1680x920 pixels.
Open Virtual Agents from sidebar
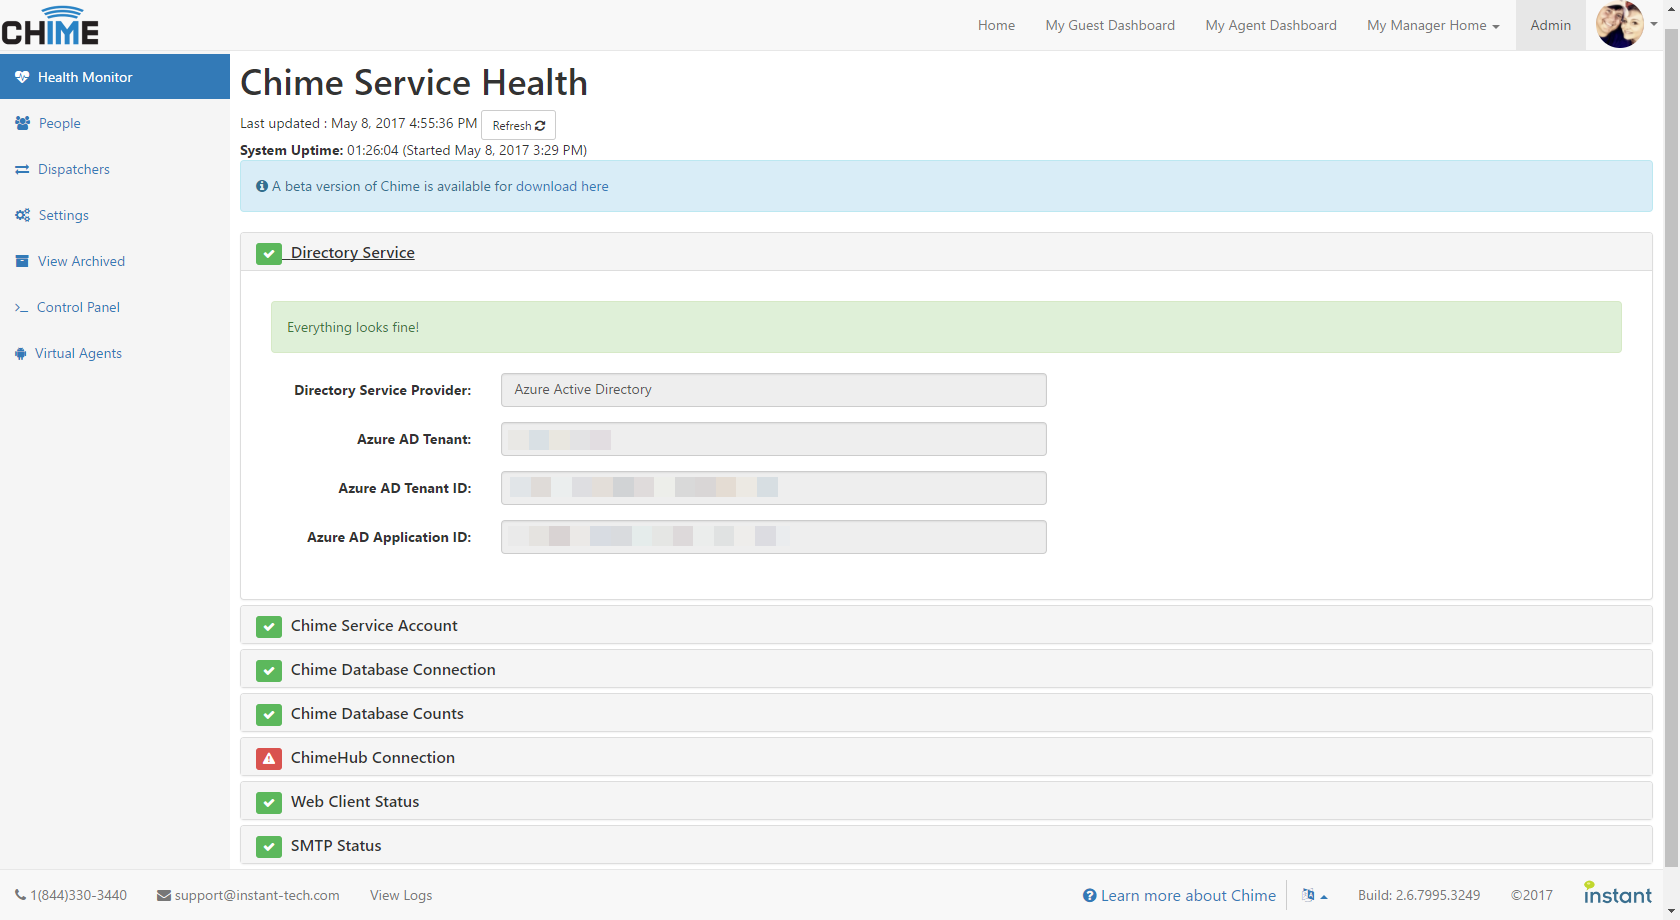point(115,353)
